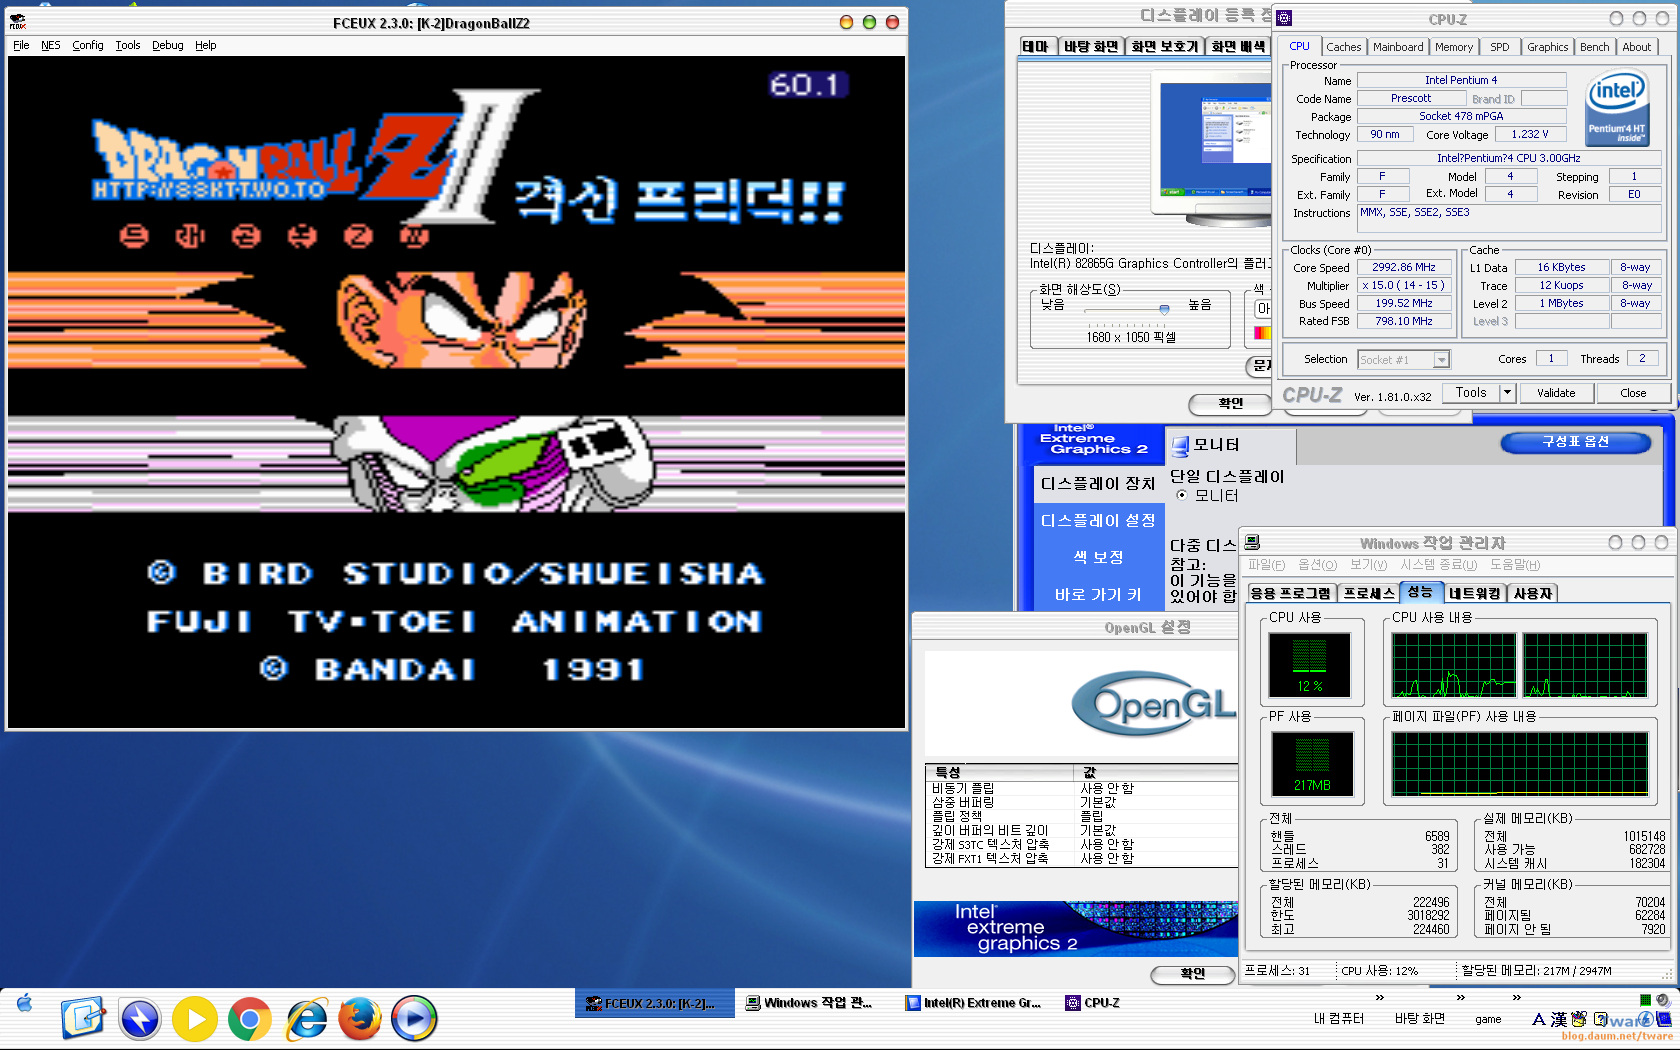This screenshot has height=1050, width=1680.
Task: Open the Help menu in FCEUX
Action: 205,45
